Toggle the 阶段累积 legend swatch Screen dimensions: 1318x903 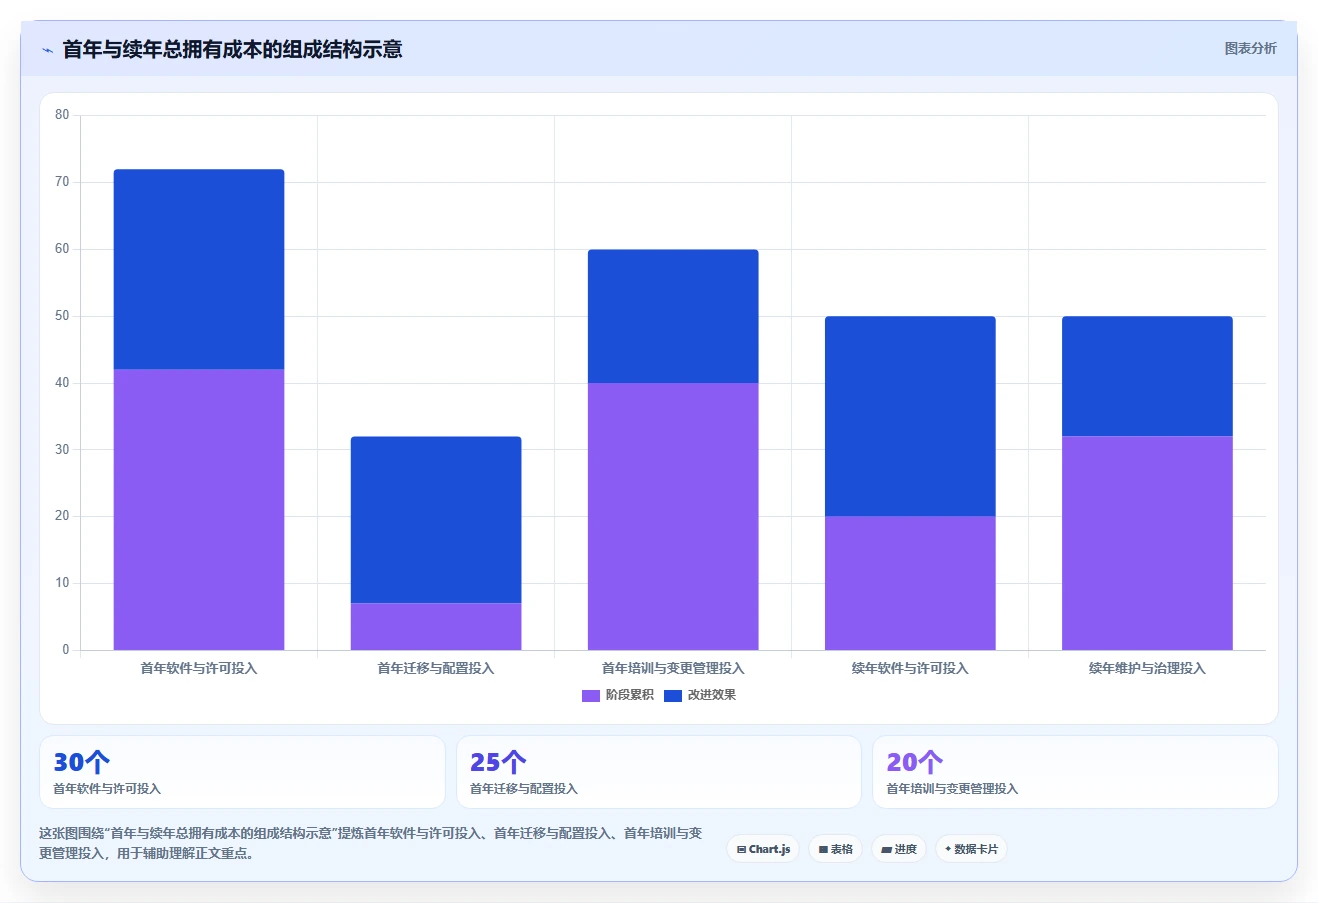tap(591, 696)
